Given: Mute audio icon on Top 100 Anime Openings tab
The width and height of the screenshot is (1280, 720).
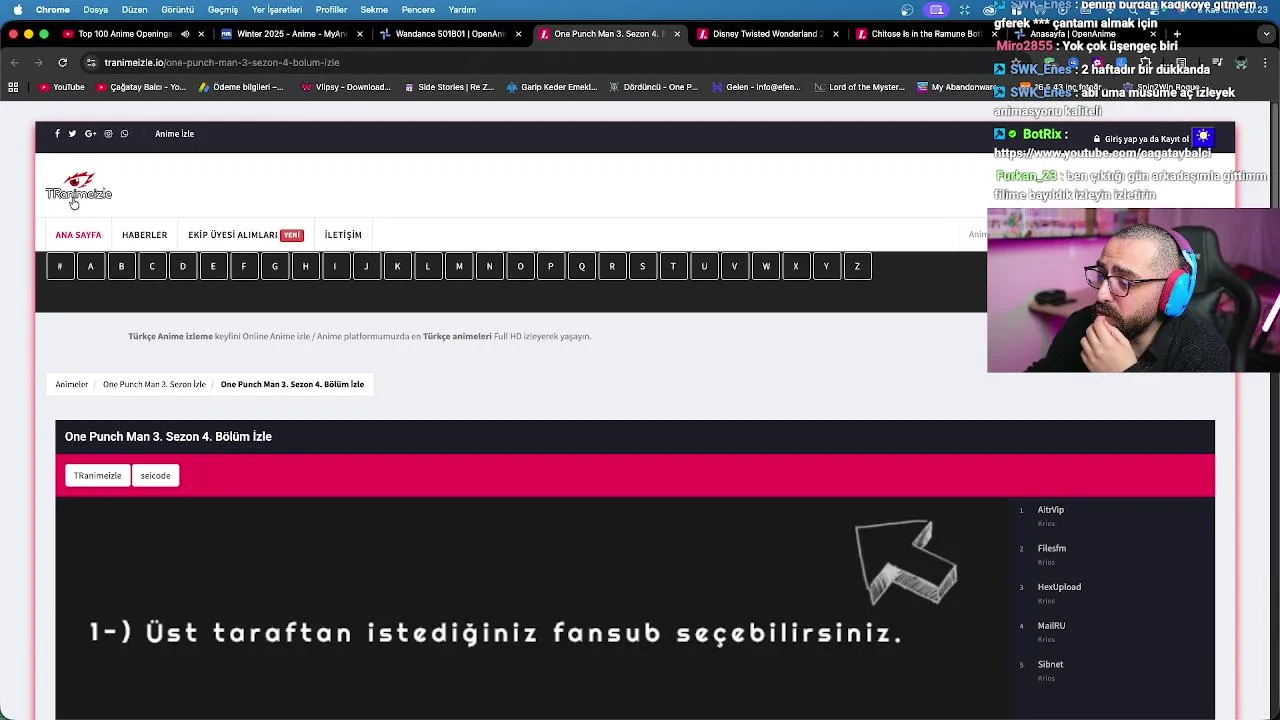Looking at the screenshot, I should [185, 34].
